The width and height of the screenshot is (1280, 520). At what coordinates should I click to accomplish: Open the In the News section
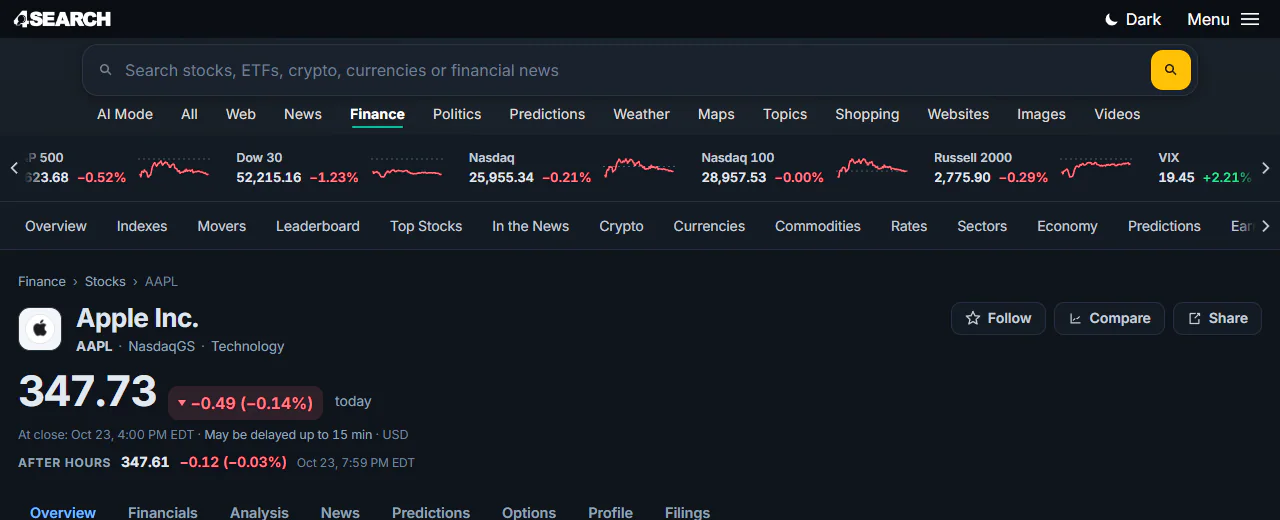coord(530,226)
